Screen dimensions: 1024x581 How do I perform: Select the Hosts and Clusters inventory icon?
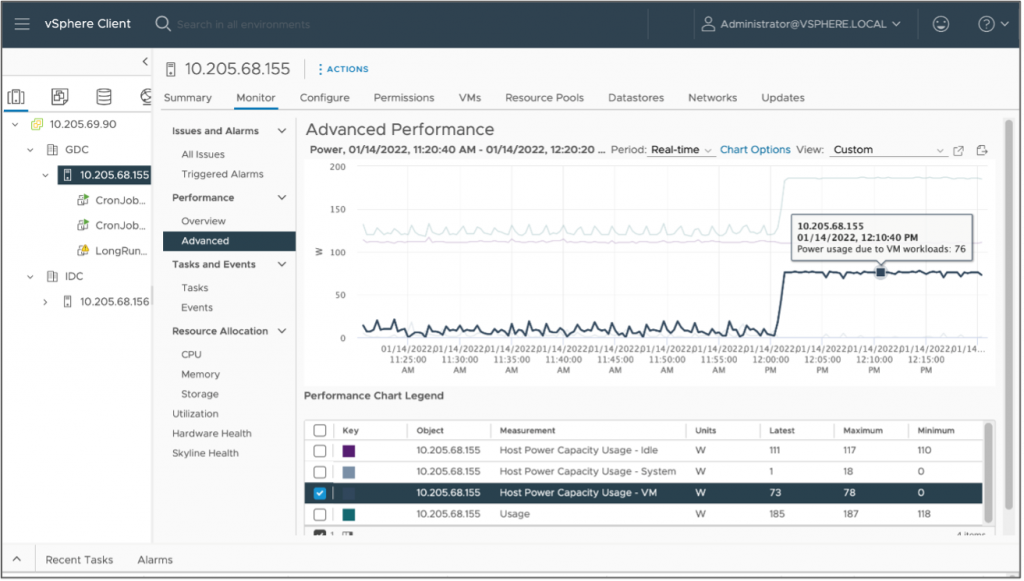tap(16, 97)
